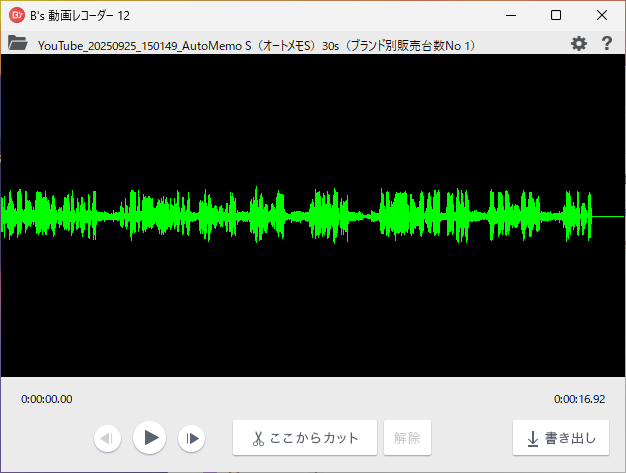Close the B's 動画レコーダー 12 window
The height and width of the screenshot is (473, 626).
[x=602, y=15]
